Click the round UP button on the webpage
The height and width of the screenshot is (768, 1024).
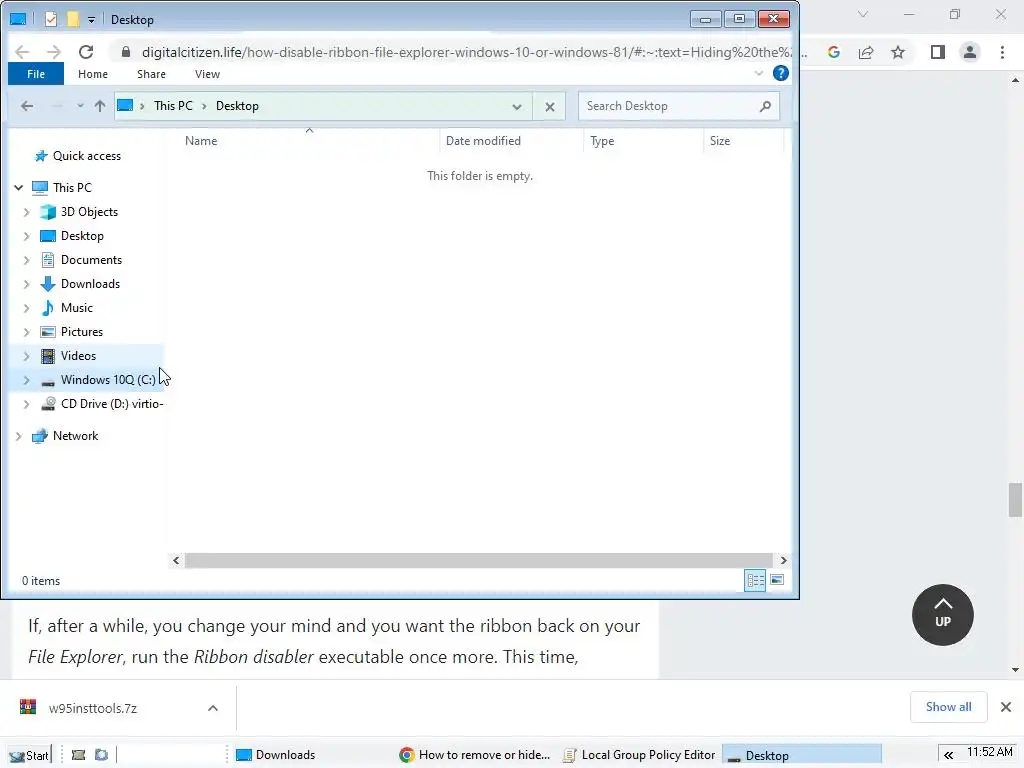coord(942,615)
